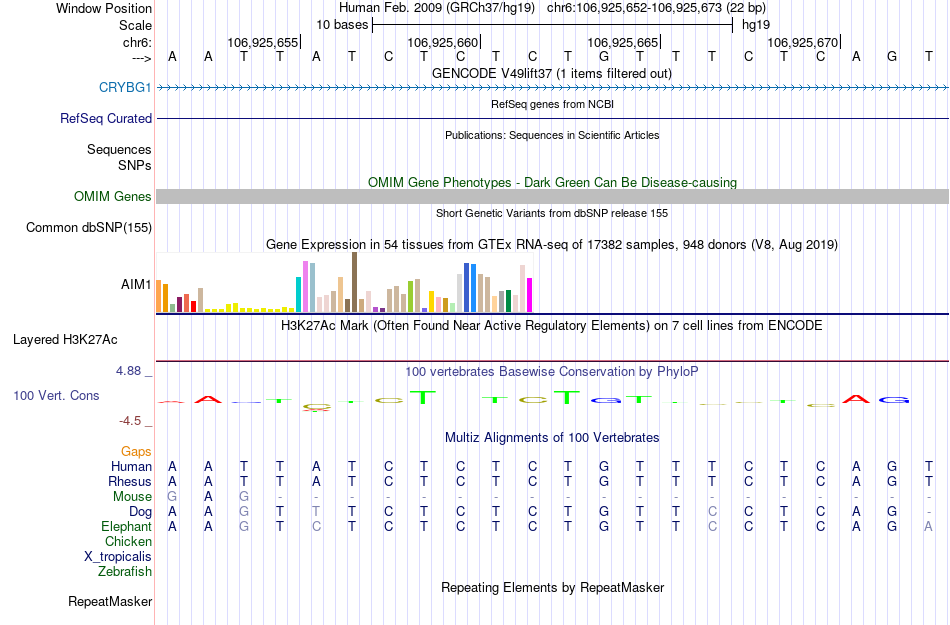Click the GTEx Gene Expression title
This screenshot has width=950, height=625.
[552, 245]
